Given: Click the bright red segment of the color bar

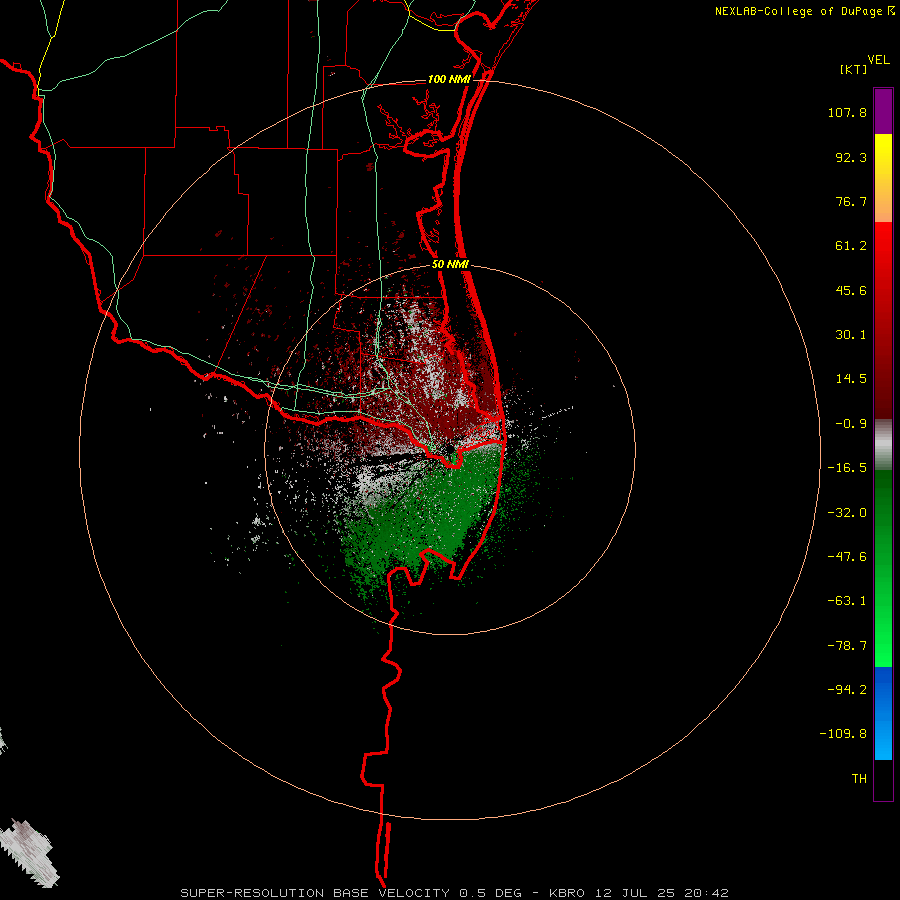Looking at the screenshot, I should coord(883,241).
